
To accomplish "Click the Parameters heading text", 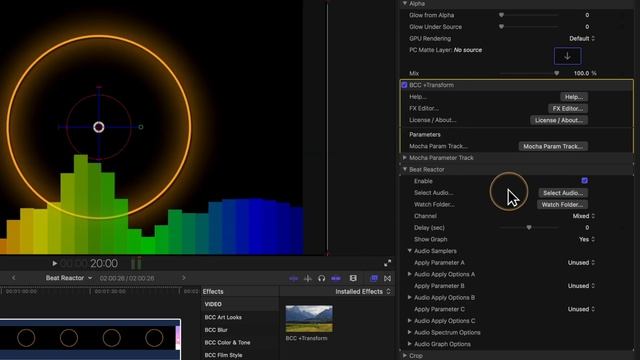I will [424, 134].
